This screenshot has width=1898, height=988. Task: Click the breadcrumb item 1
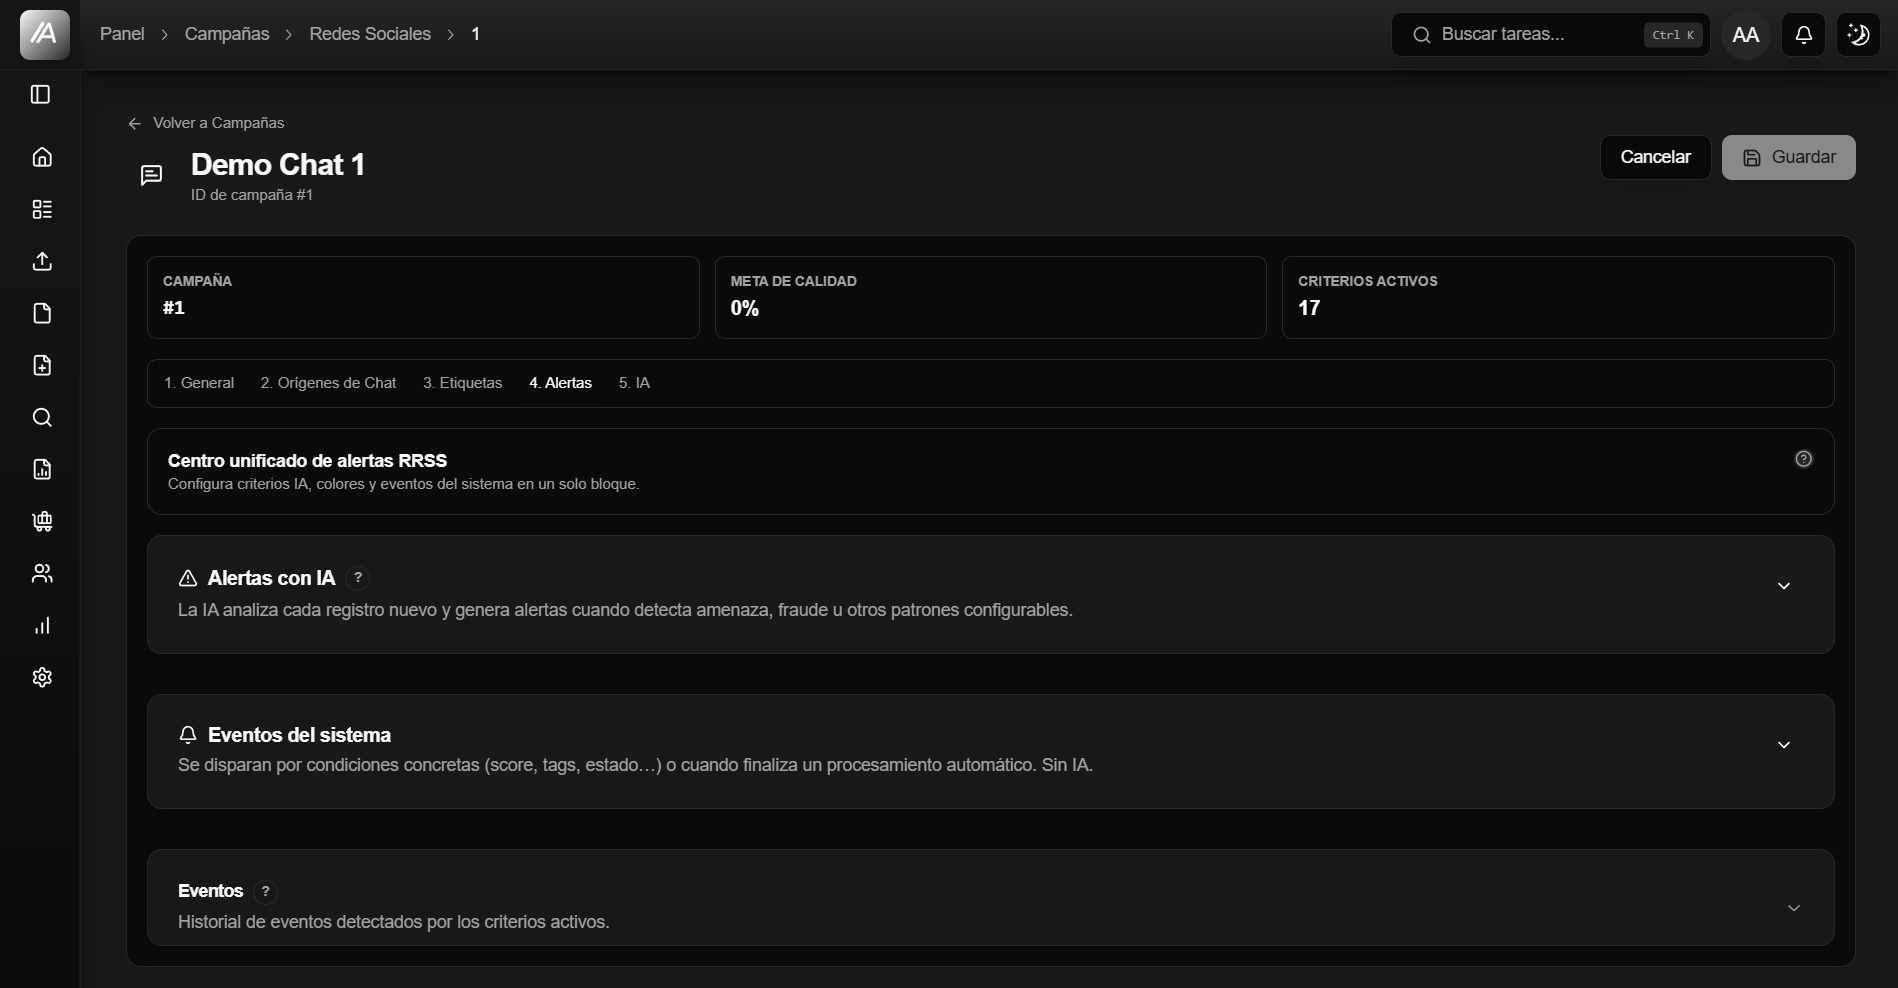[x=476, y=34]
